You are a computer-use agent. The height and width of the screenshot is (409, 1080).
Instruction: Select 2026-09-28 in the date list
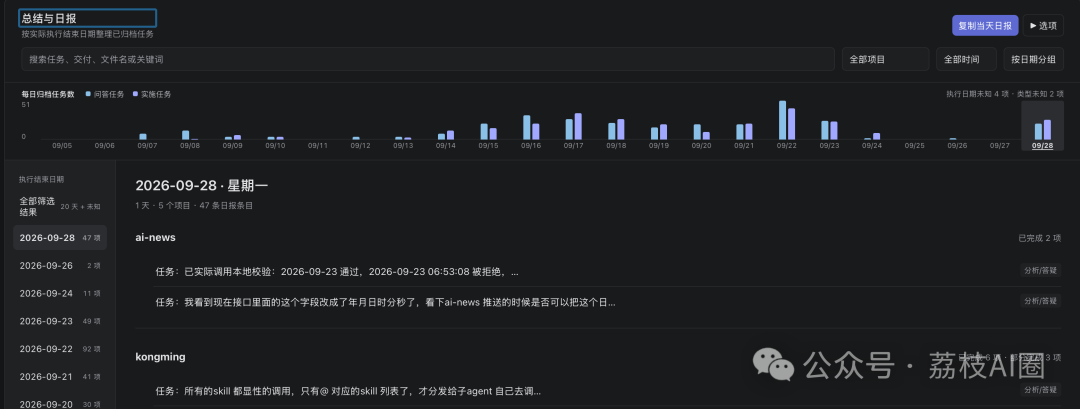coord(60,238)
